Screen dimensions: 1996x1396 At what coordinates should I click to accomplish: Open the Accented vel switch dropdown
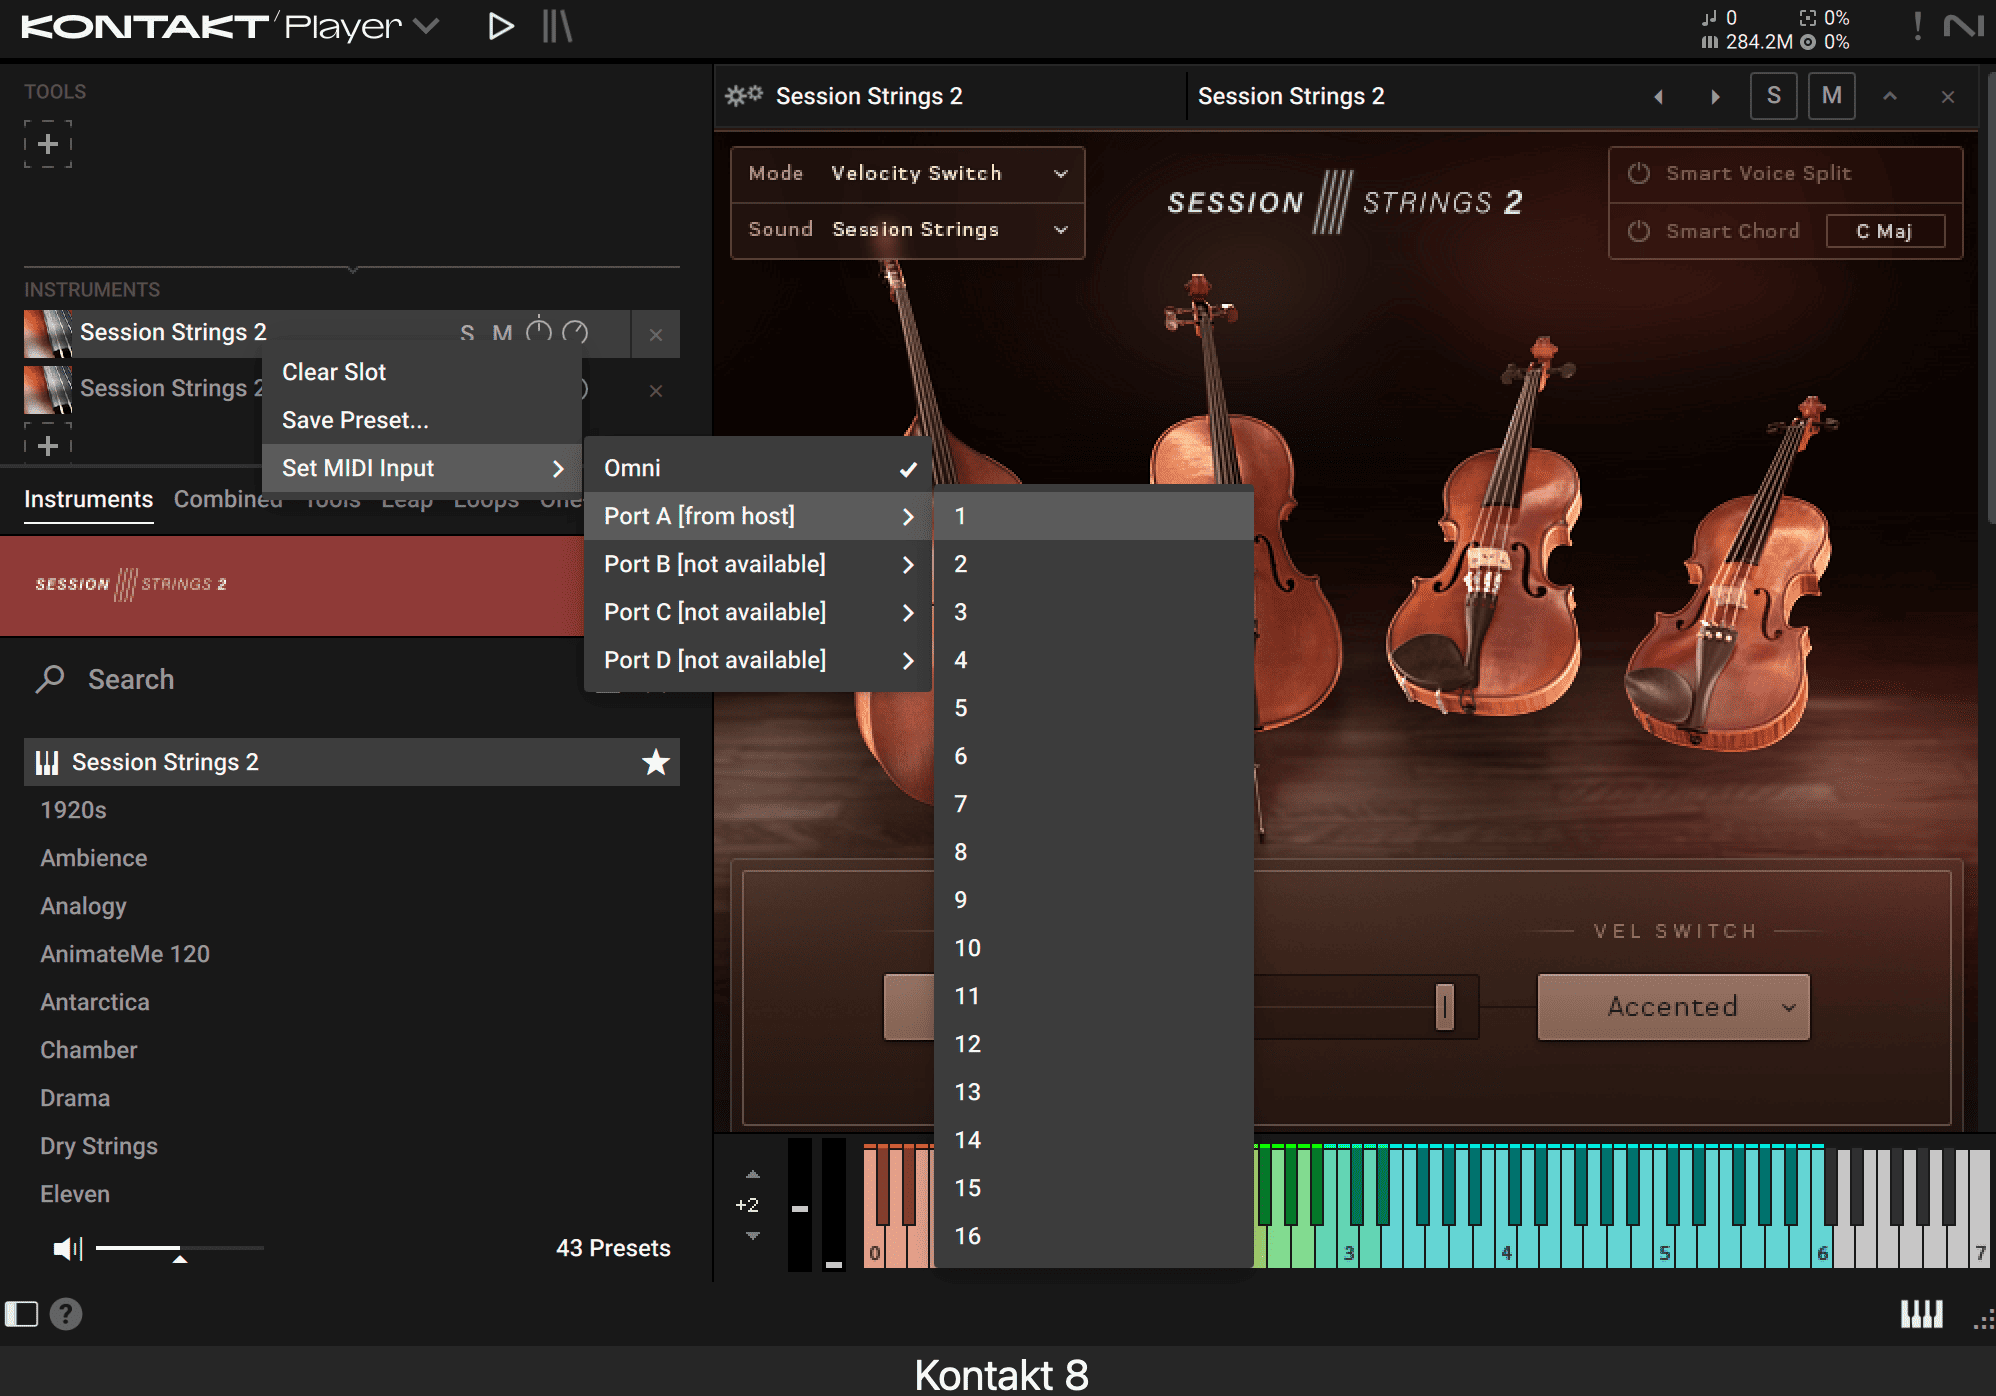[1673, 1007]
